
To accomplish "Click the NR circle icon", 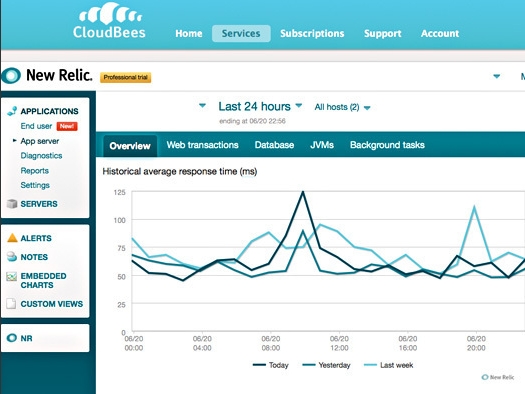I will coord(12,338).
